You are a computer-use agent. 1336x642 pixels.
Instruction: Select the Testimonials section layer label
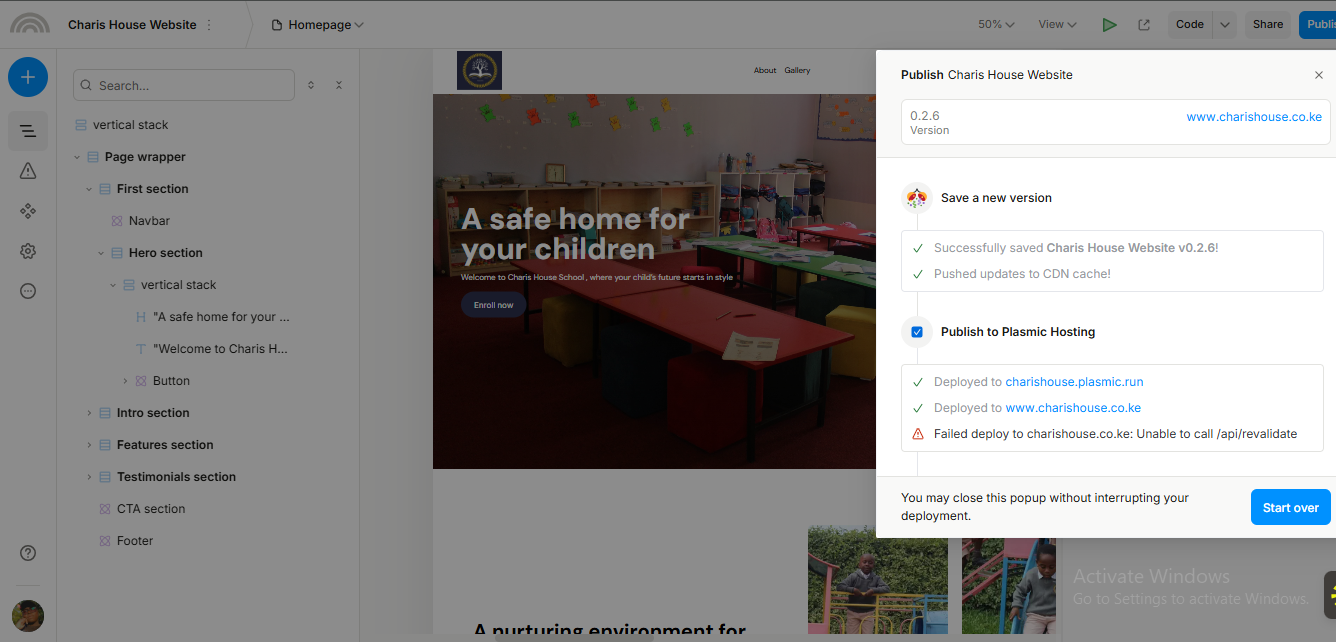coord(176,477)
